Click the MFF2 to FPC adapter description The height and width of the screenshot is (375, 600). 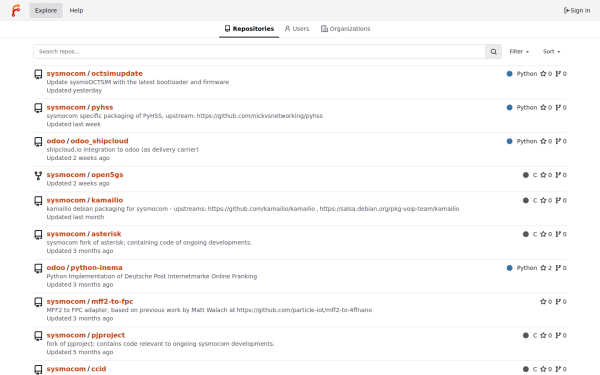[x=209, y=310]
